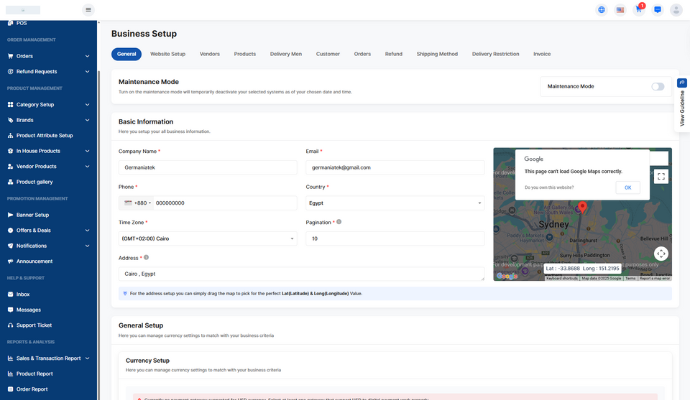Open the cart icon with notification badge
The width and height of the screenshot is (690, 400).
639,9
